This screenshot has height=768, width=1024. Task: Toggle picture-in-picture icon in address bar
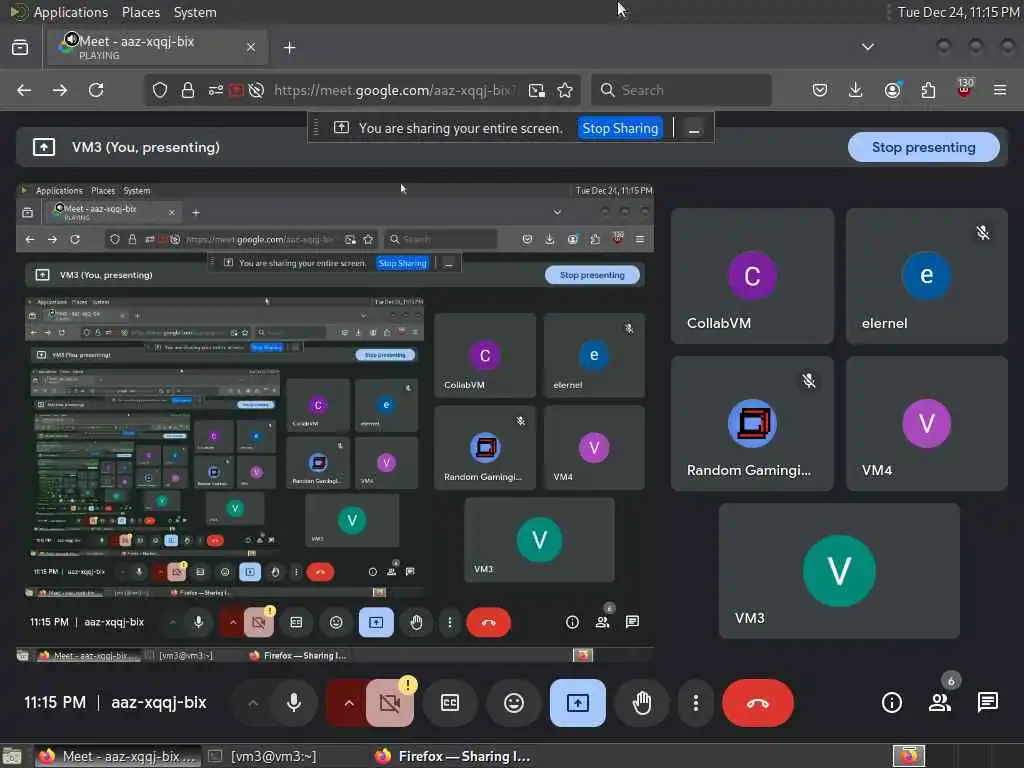coord(537,90)
